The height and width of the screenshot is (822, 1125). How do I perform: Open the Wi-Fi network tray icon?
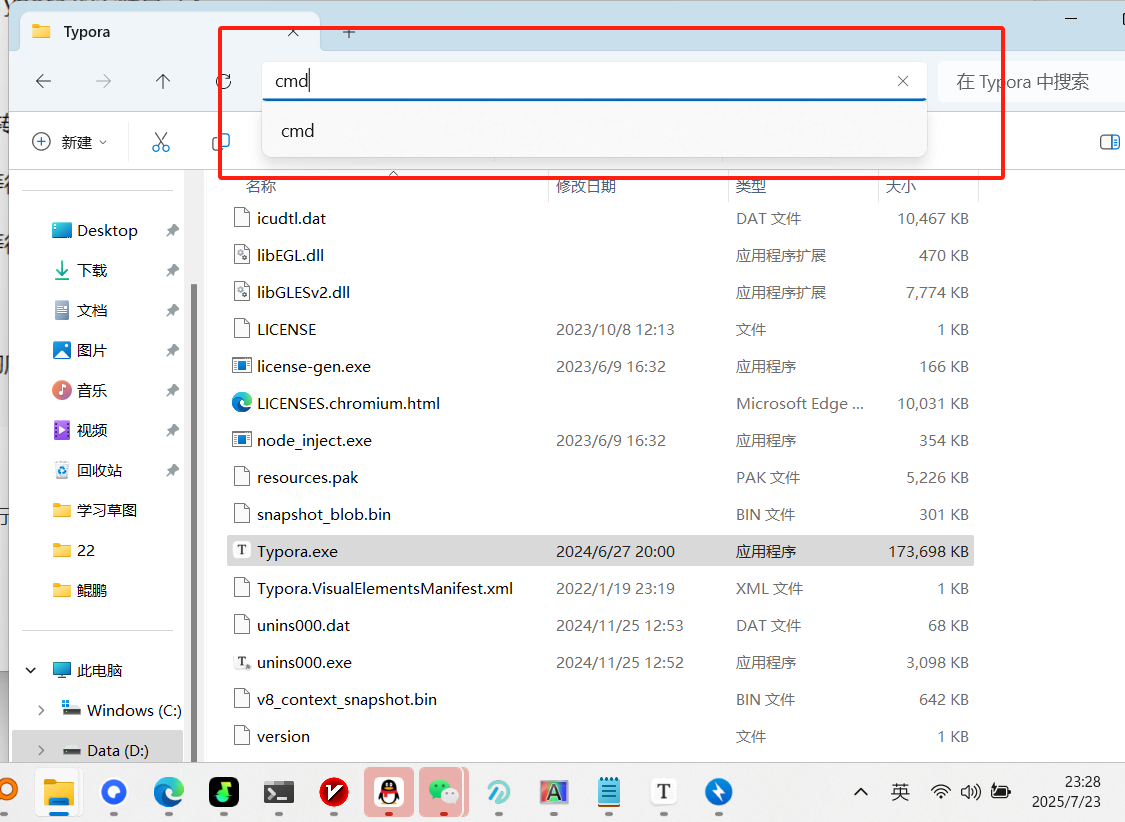[940, 792]
